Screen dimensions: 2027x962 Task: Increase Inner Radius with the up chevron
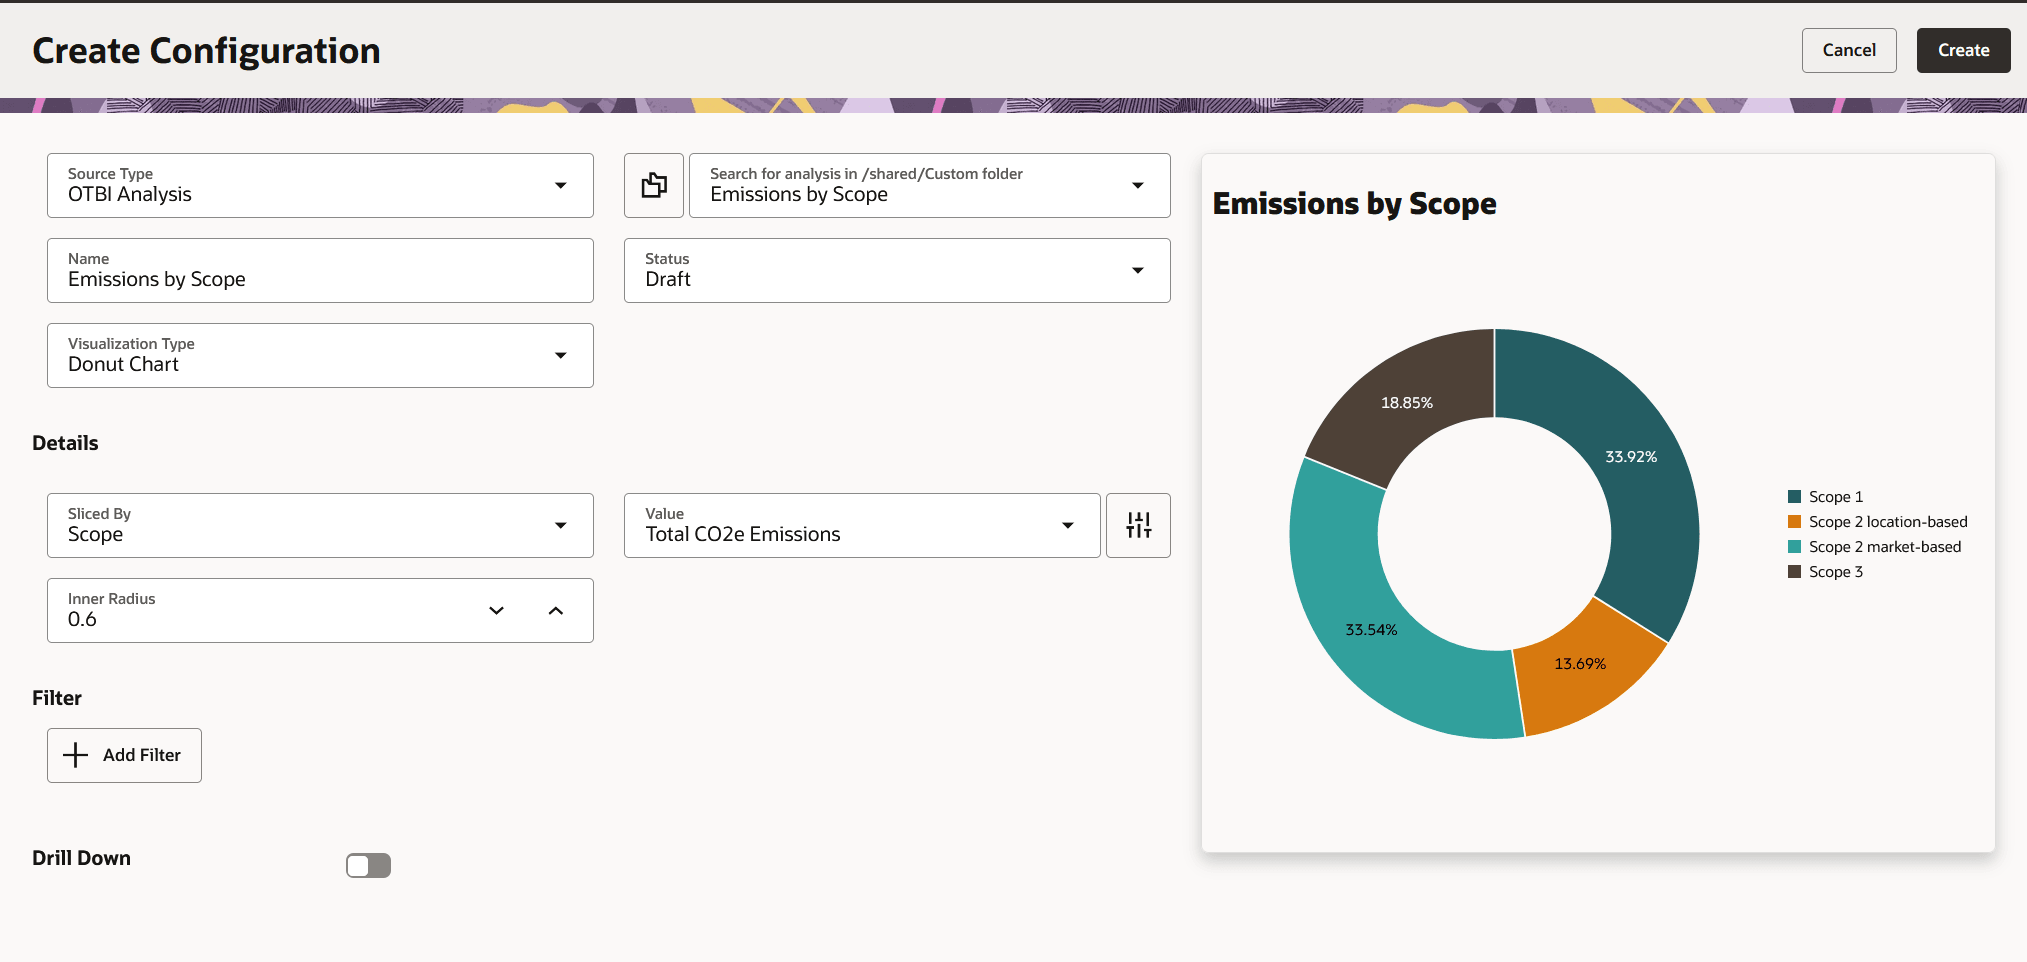pos(556,610)
